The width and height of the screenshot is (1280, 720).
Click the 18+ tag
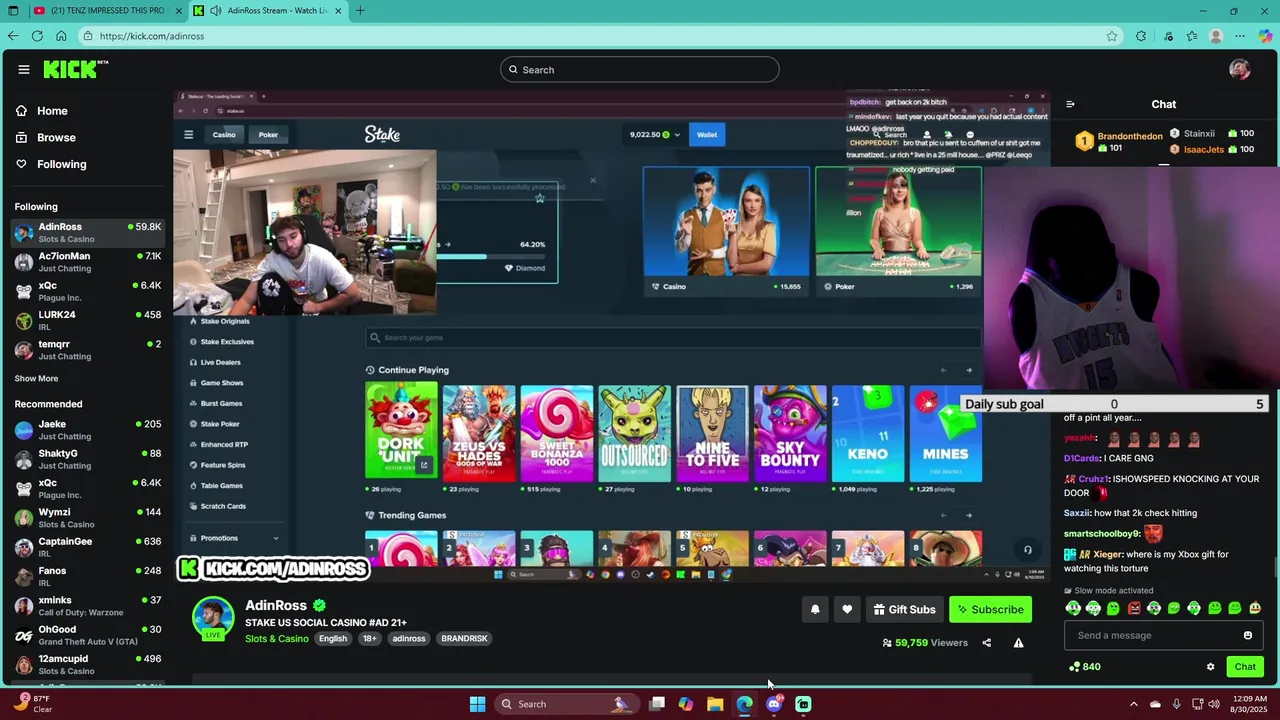pyautogui.click(x=369, y=639)
